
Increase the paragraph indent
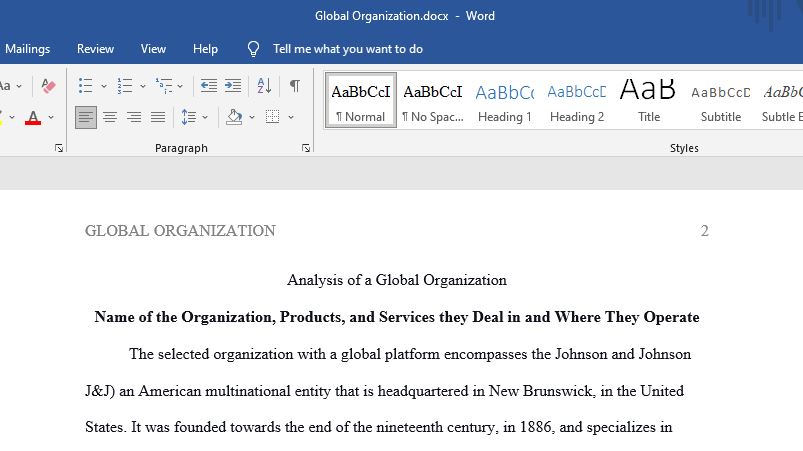233,85
